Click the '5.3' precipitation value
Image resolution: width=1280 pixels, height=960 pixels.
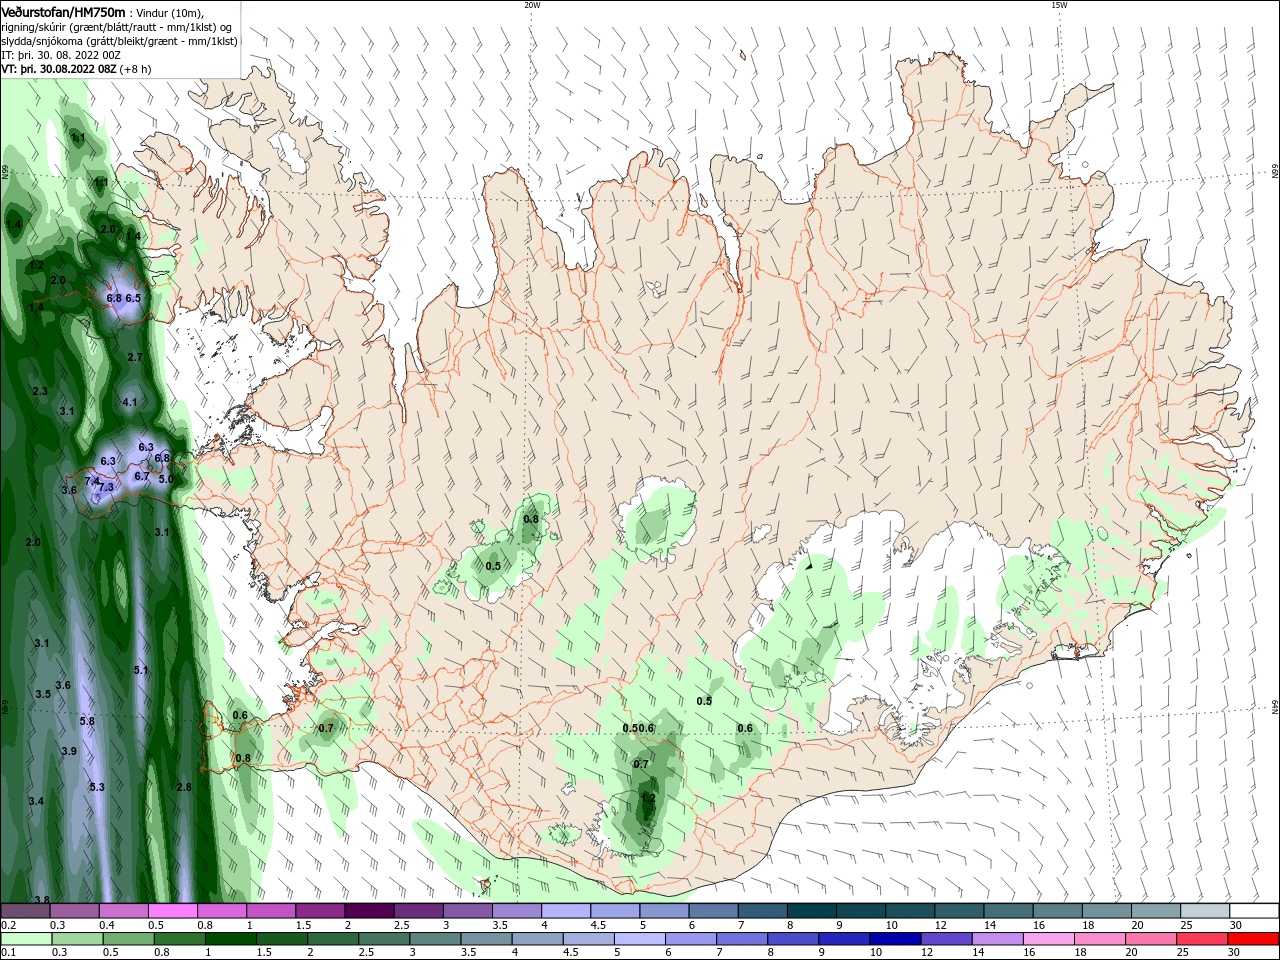coord(97,788)
